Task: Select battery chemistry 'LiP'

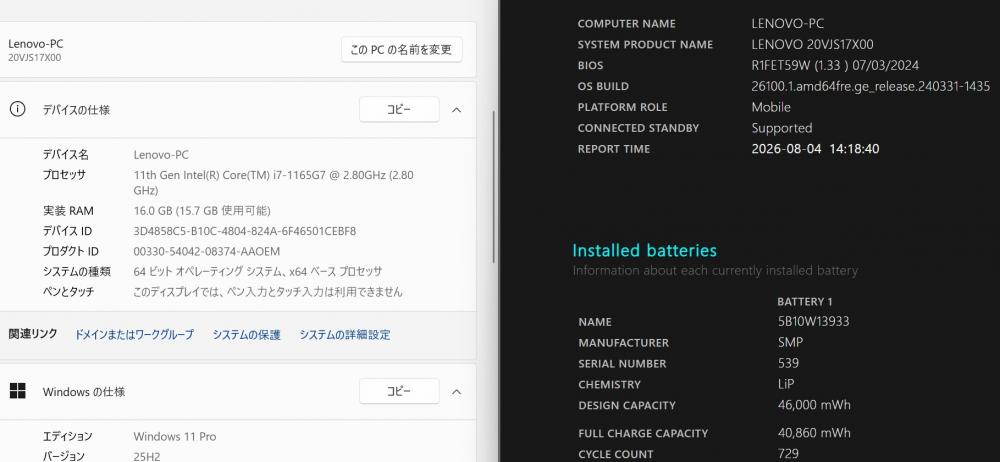Action: tap(786, 384)
